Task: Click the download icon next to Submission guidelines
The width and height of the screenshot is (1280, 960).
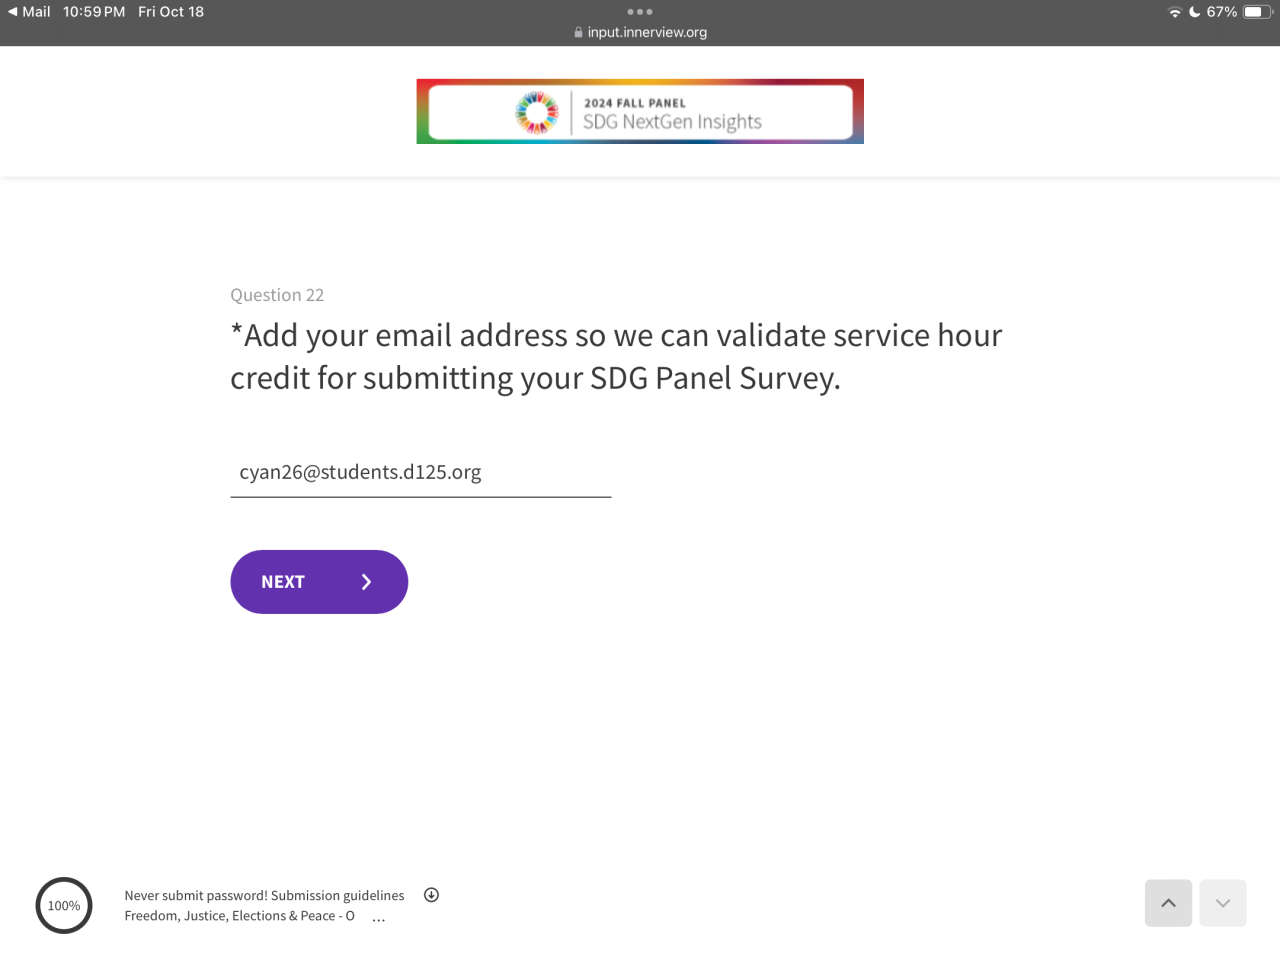Action: [431, 895]
